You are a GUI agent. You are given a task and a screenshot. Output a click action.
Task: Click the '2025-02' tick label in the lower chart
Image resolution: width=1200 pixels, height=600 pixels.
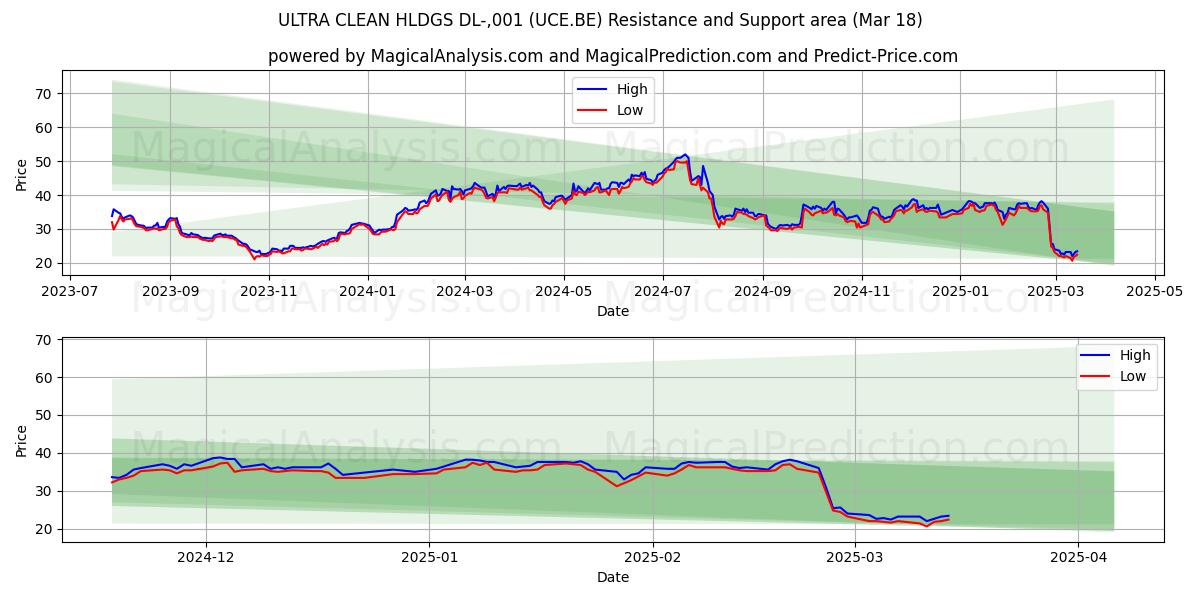tap(654, 556)
